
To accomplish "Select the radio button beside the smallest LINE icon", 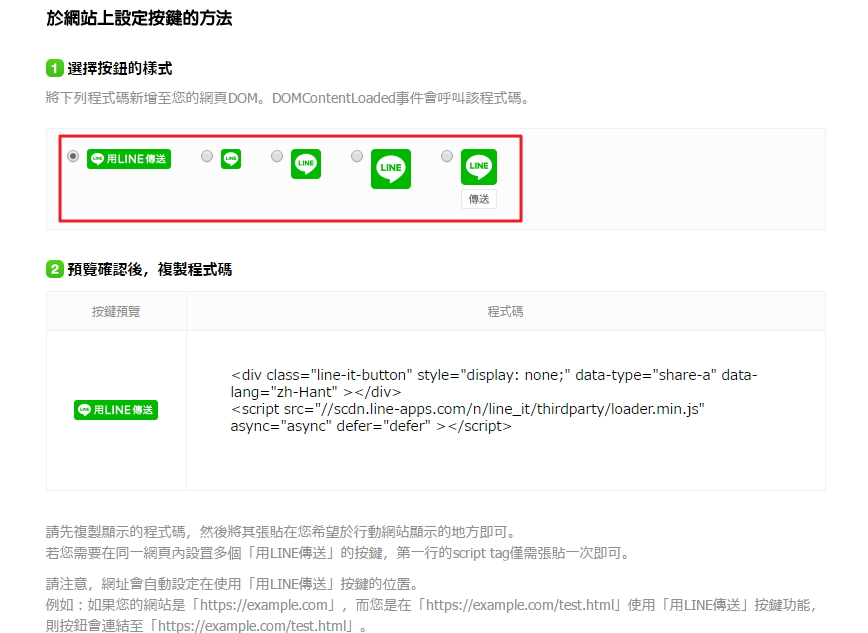I will [207, 156].
